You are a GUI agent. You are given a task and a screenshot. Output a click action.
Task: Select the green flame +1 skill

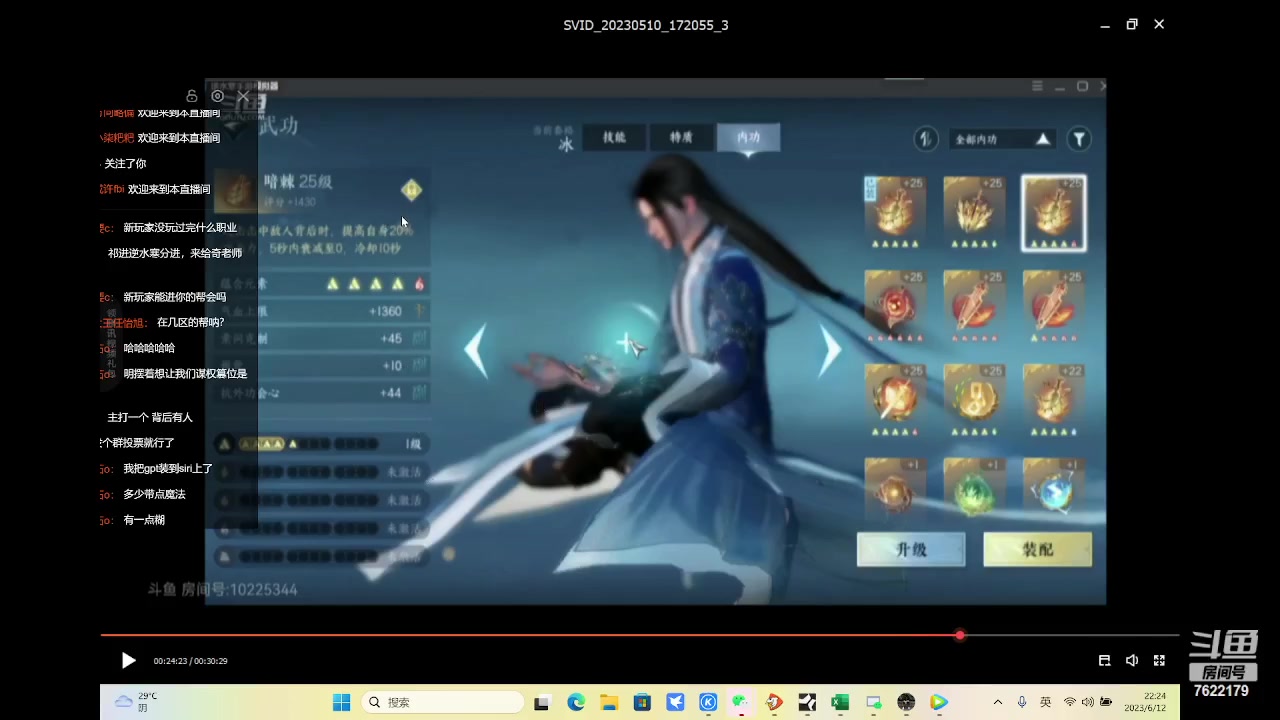[973, 487]
